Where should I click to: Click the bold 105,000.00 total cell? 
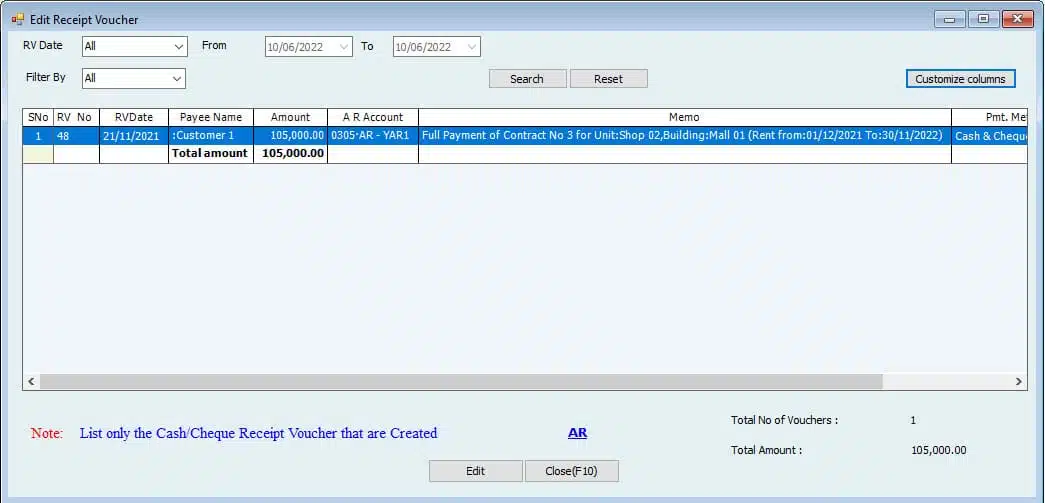pos(291,153)
